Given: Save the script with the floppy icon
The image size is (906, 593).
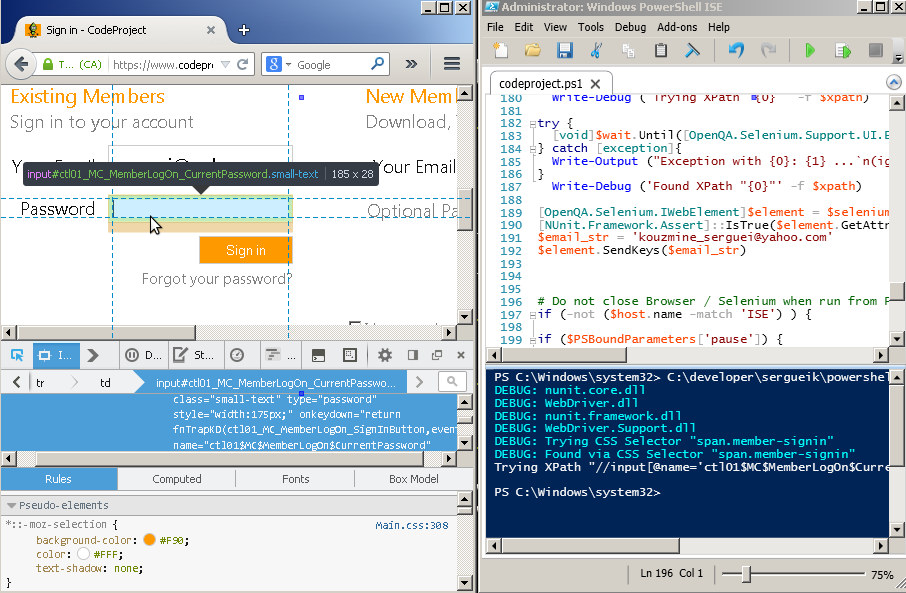Looking at the screenshot, I should click(x=565, y=50).
